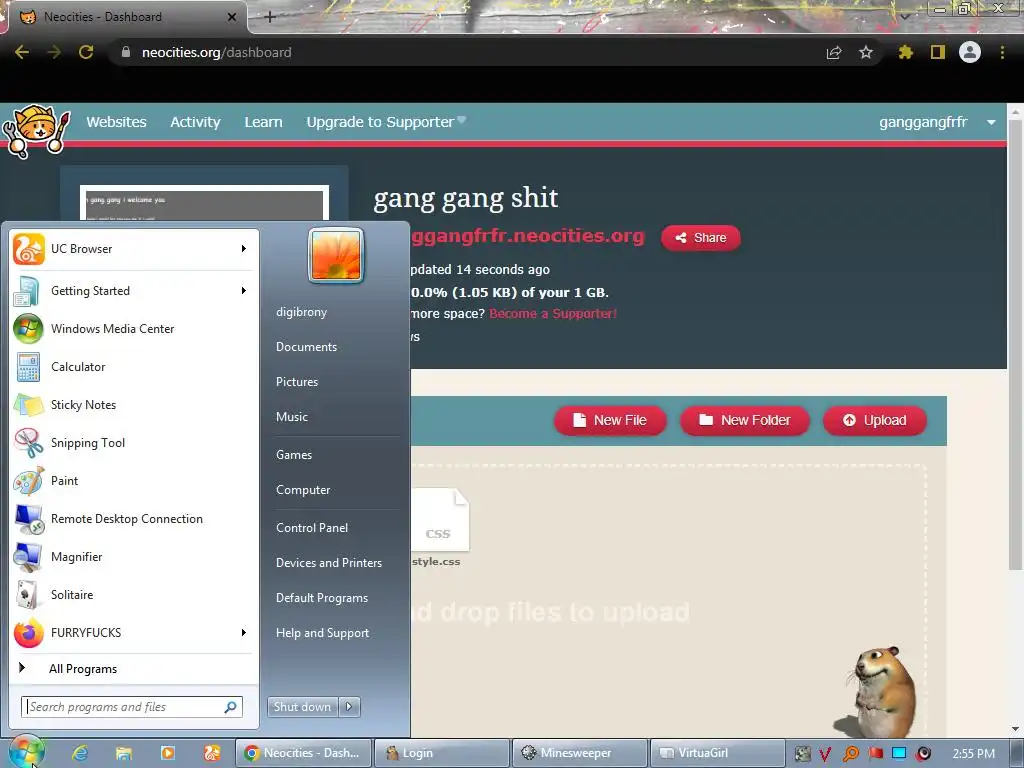
Task: Create a New File
Action: (x=610, y=420)
